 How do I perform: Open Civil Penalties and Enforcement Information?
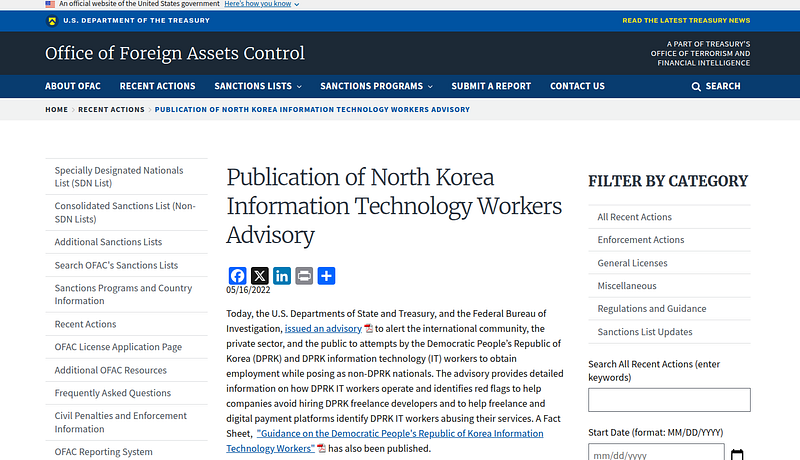(127, 422)
